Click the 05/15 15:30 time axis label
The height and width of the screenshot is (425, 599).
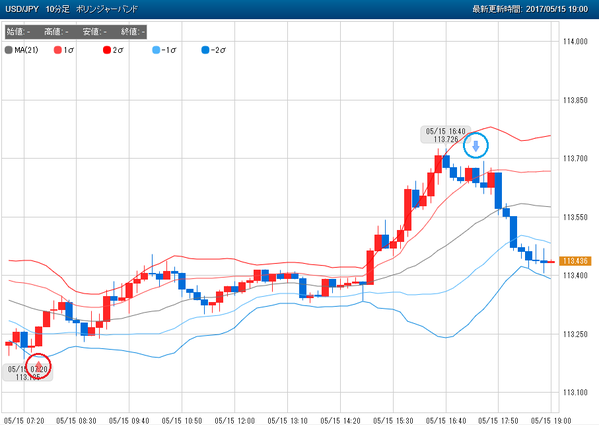pyautogui.click(x=393, y=420)
